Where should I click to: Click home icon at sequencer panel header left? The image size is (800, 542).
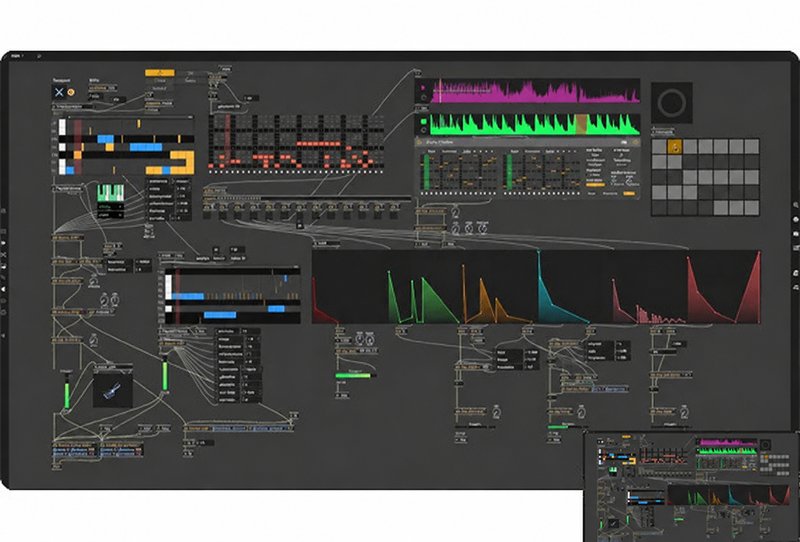coord(419,142)
